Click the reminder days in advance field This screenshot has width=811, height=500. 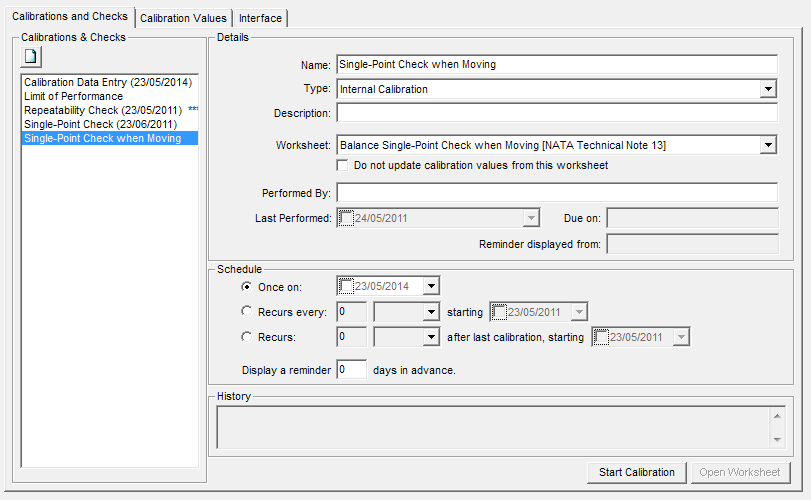point(352,370)
